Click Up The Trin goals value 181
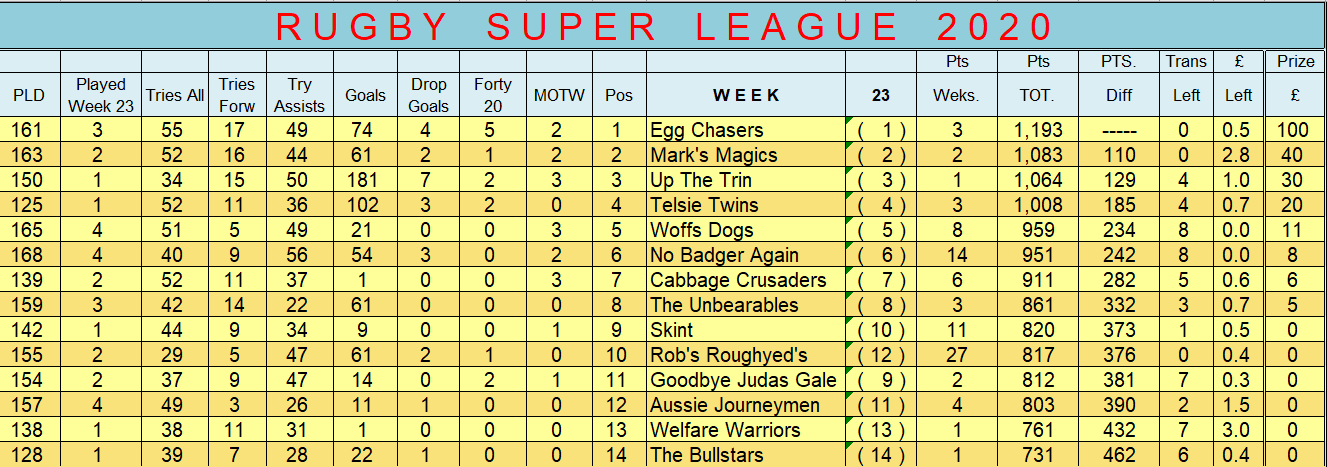Screen dimensions: 1327x467 365,180
